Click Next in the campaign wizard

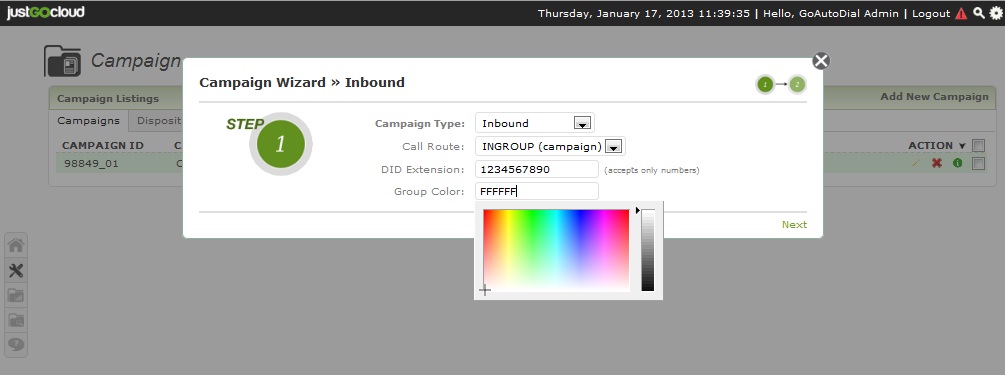pos(794,224)
